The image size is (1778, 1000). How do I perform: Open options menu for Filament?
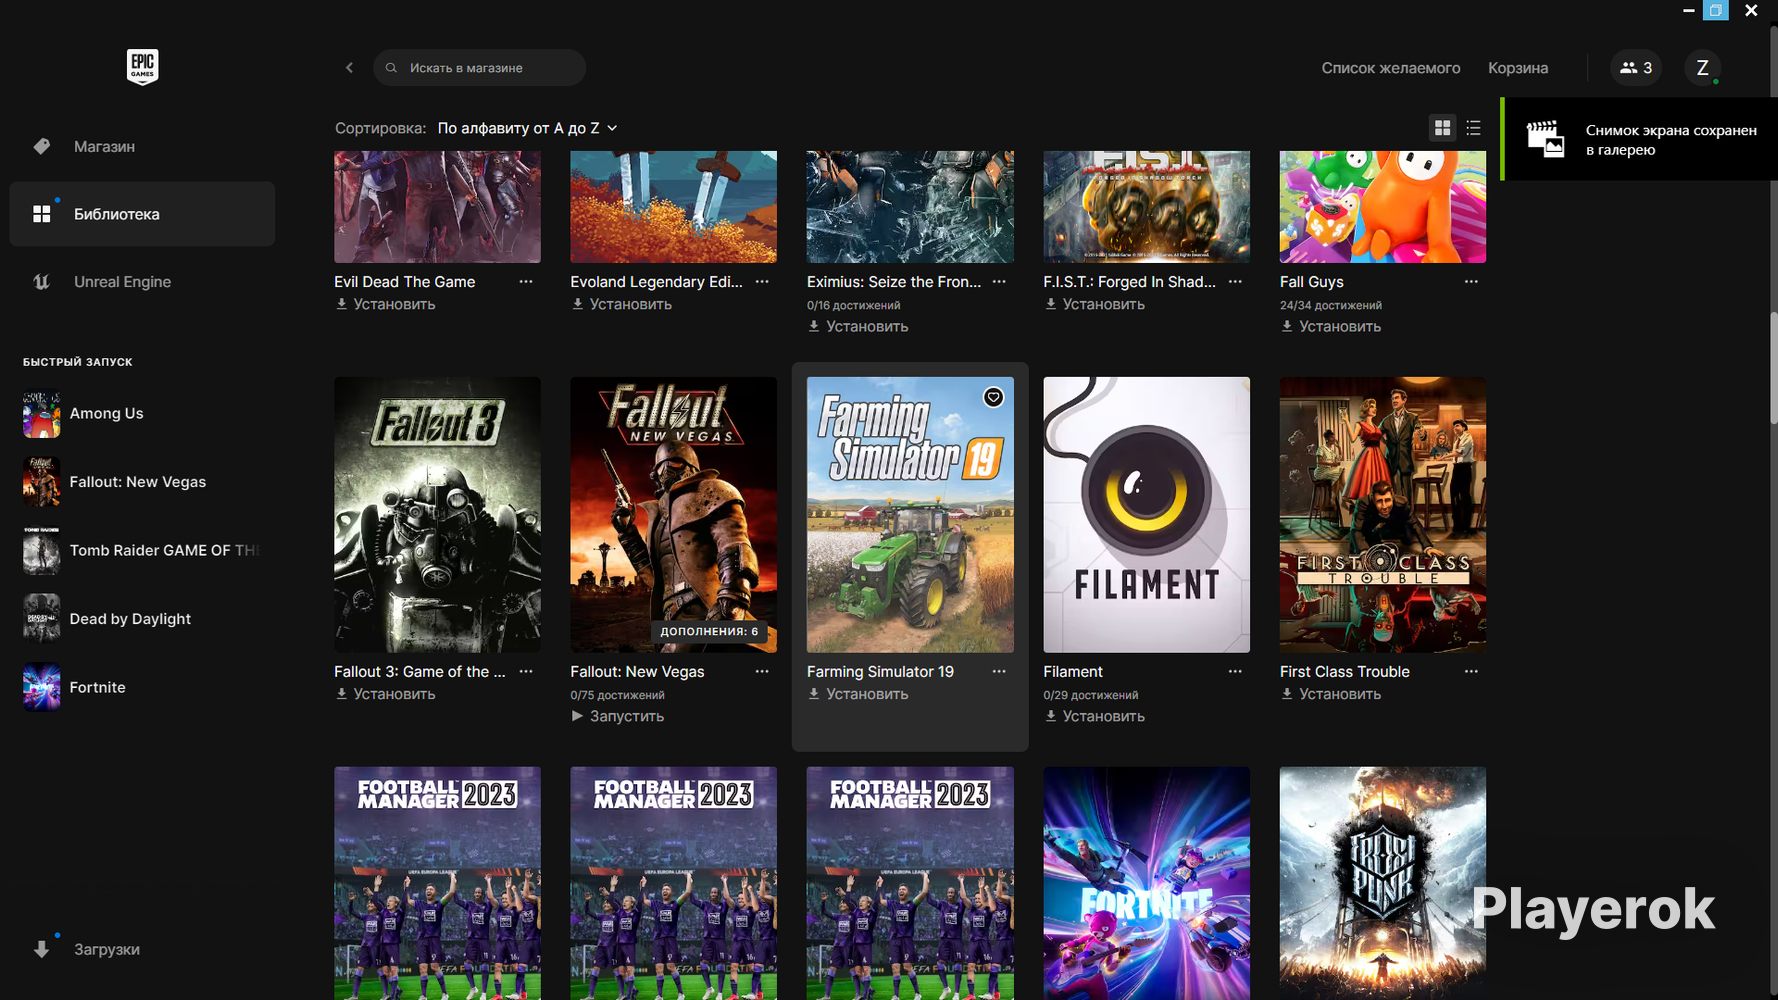click(1235, 672)
